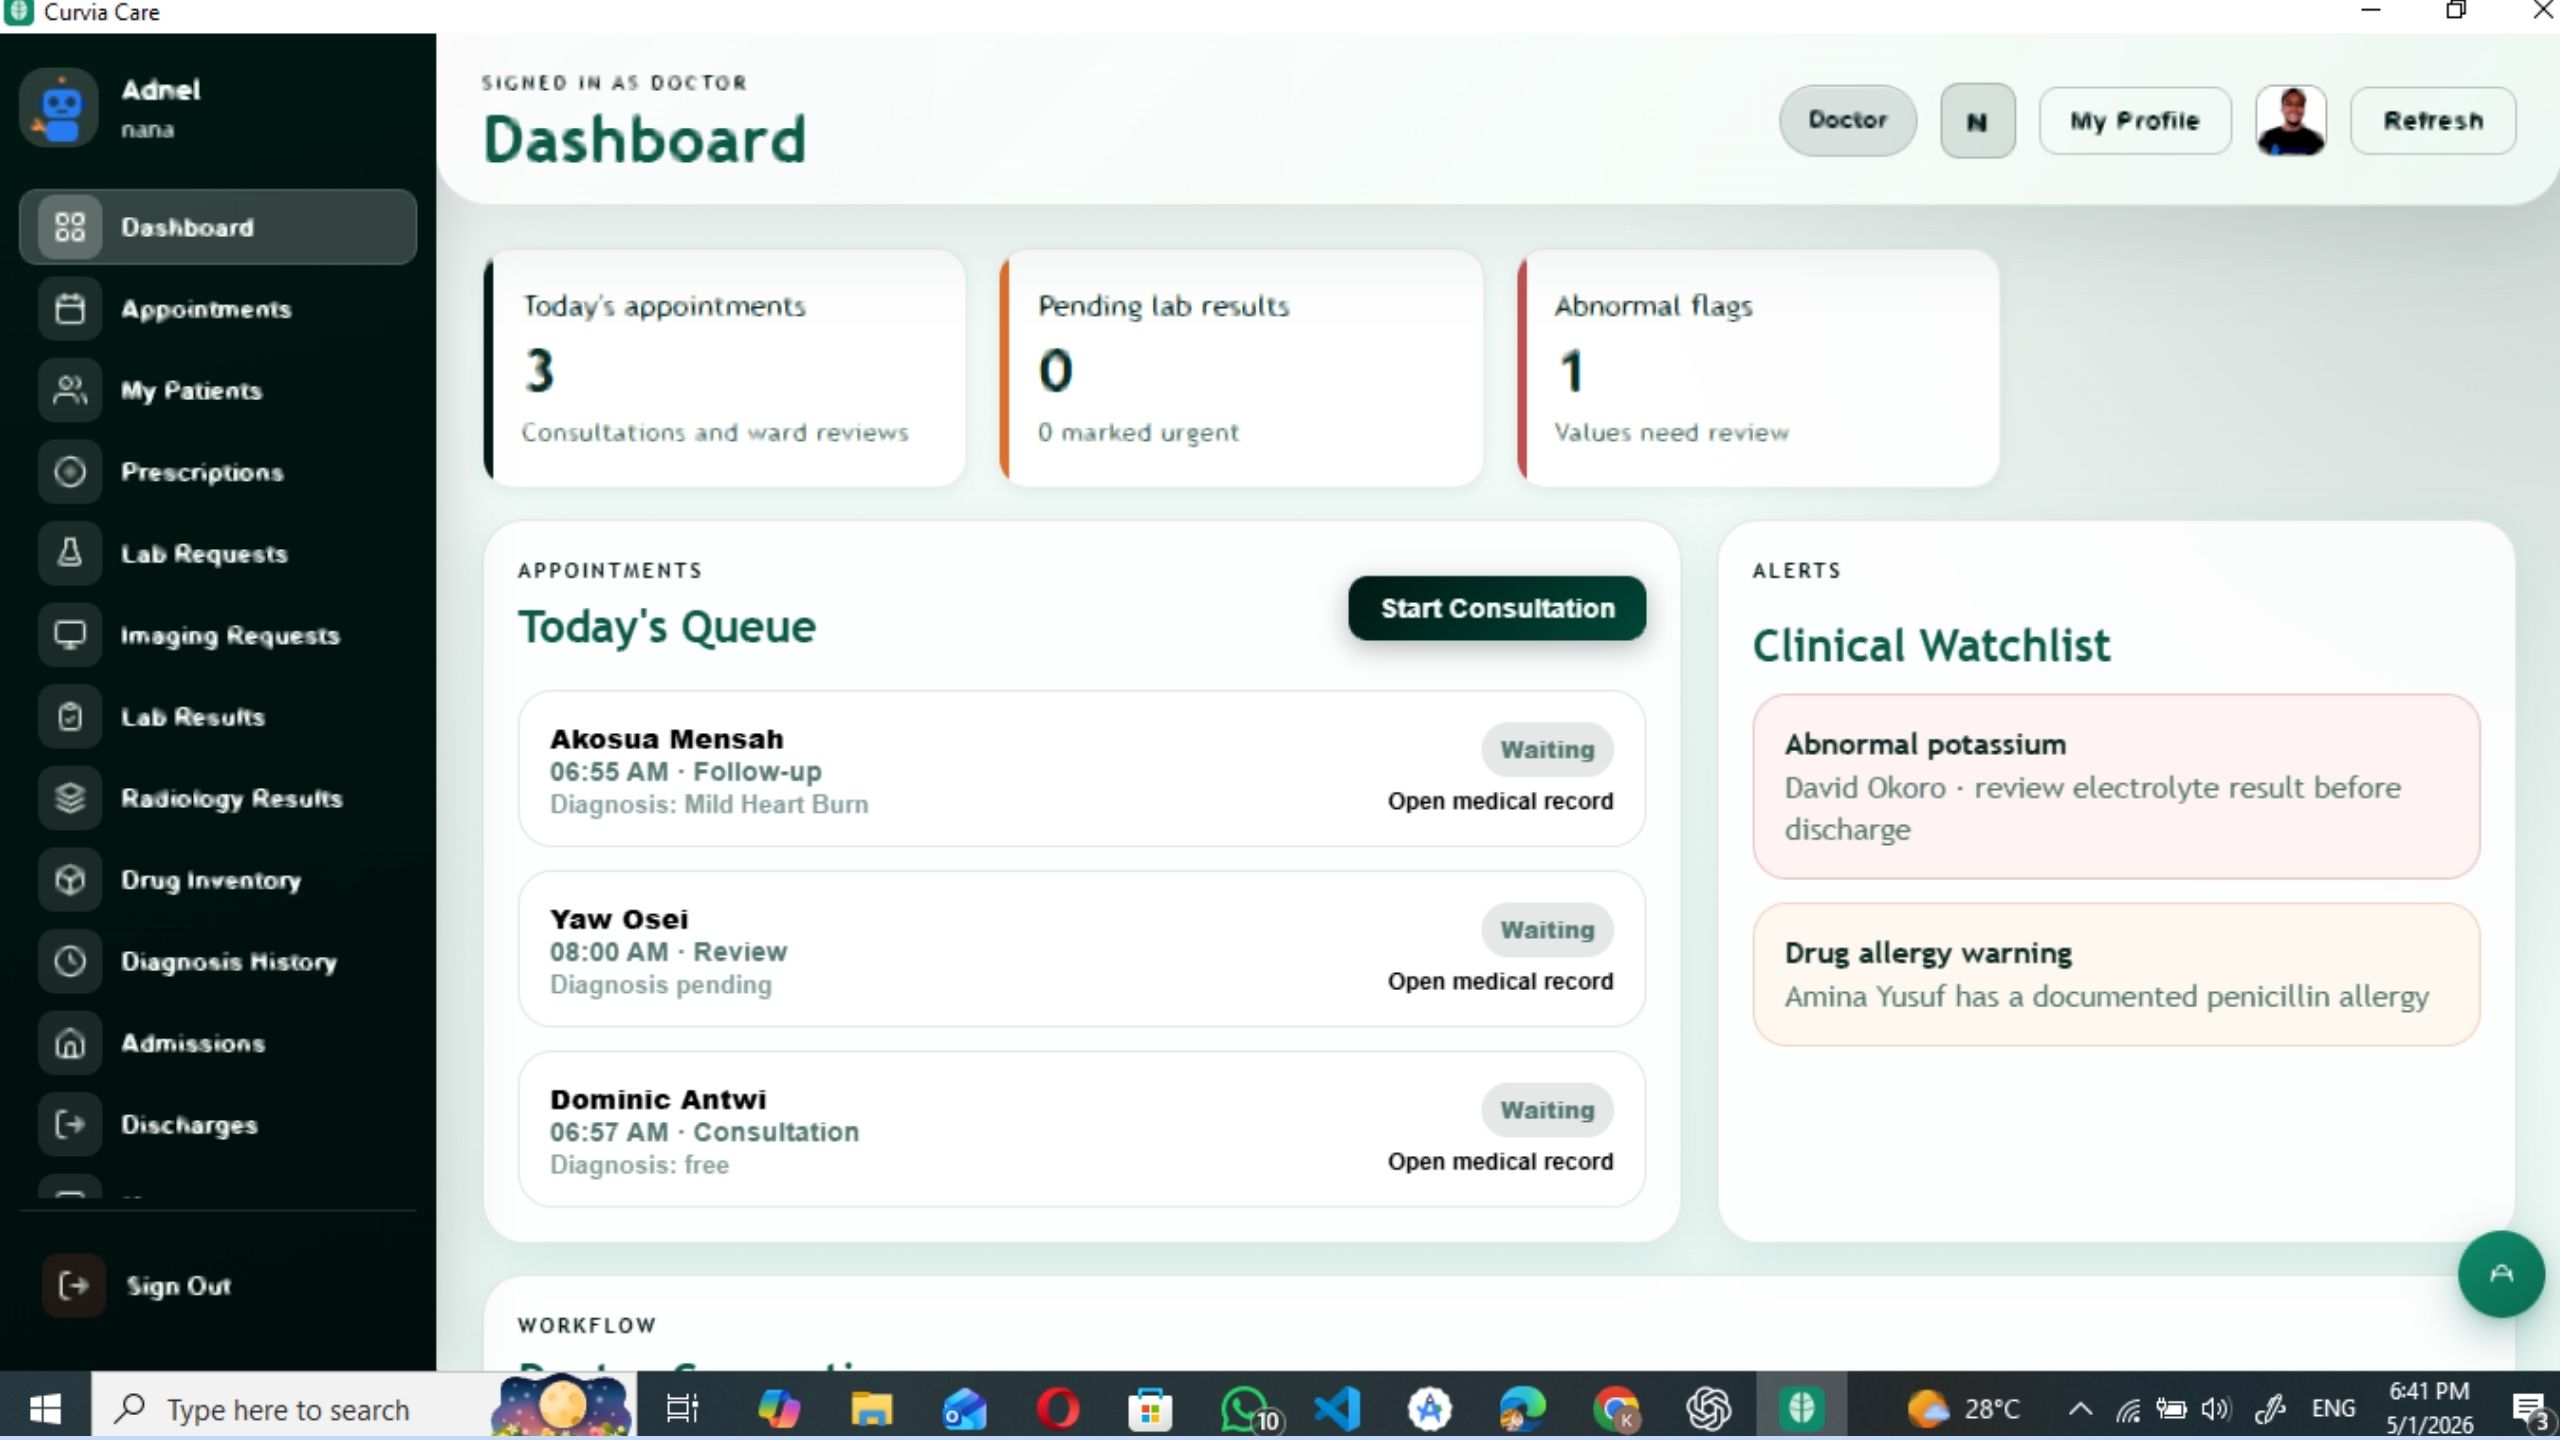Viewport: 2560px width, 1440px height.
Task: Open Prescriptions sidebar item
Action: [218, 472]
